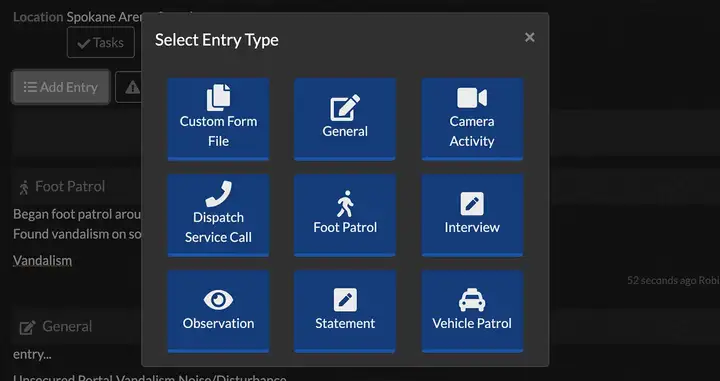Pick the Observation entry type

218,311
